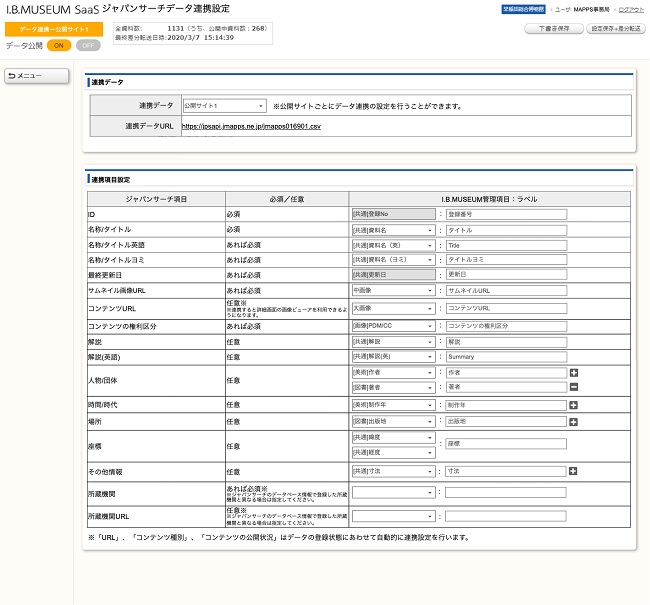Click the empty 所蔵機関 label input field
650x605 pixels.
pos(506,493)
